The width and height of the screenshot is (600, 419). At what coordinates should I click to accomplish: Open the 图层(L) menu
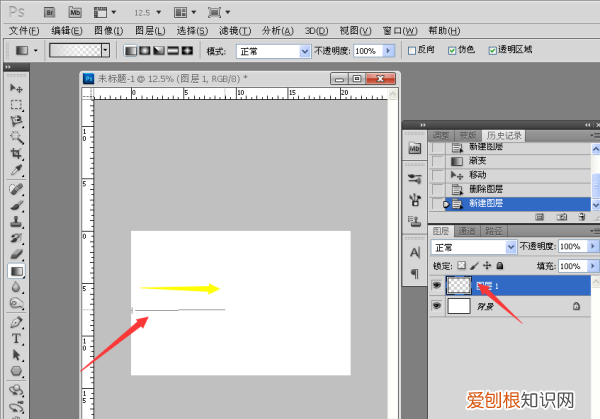click(x=150, y=31)
